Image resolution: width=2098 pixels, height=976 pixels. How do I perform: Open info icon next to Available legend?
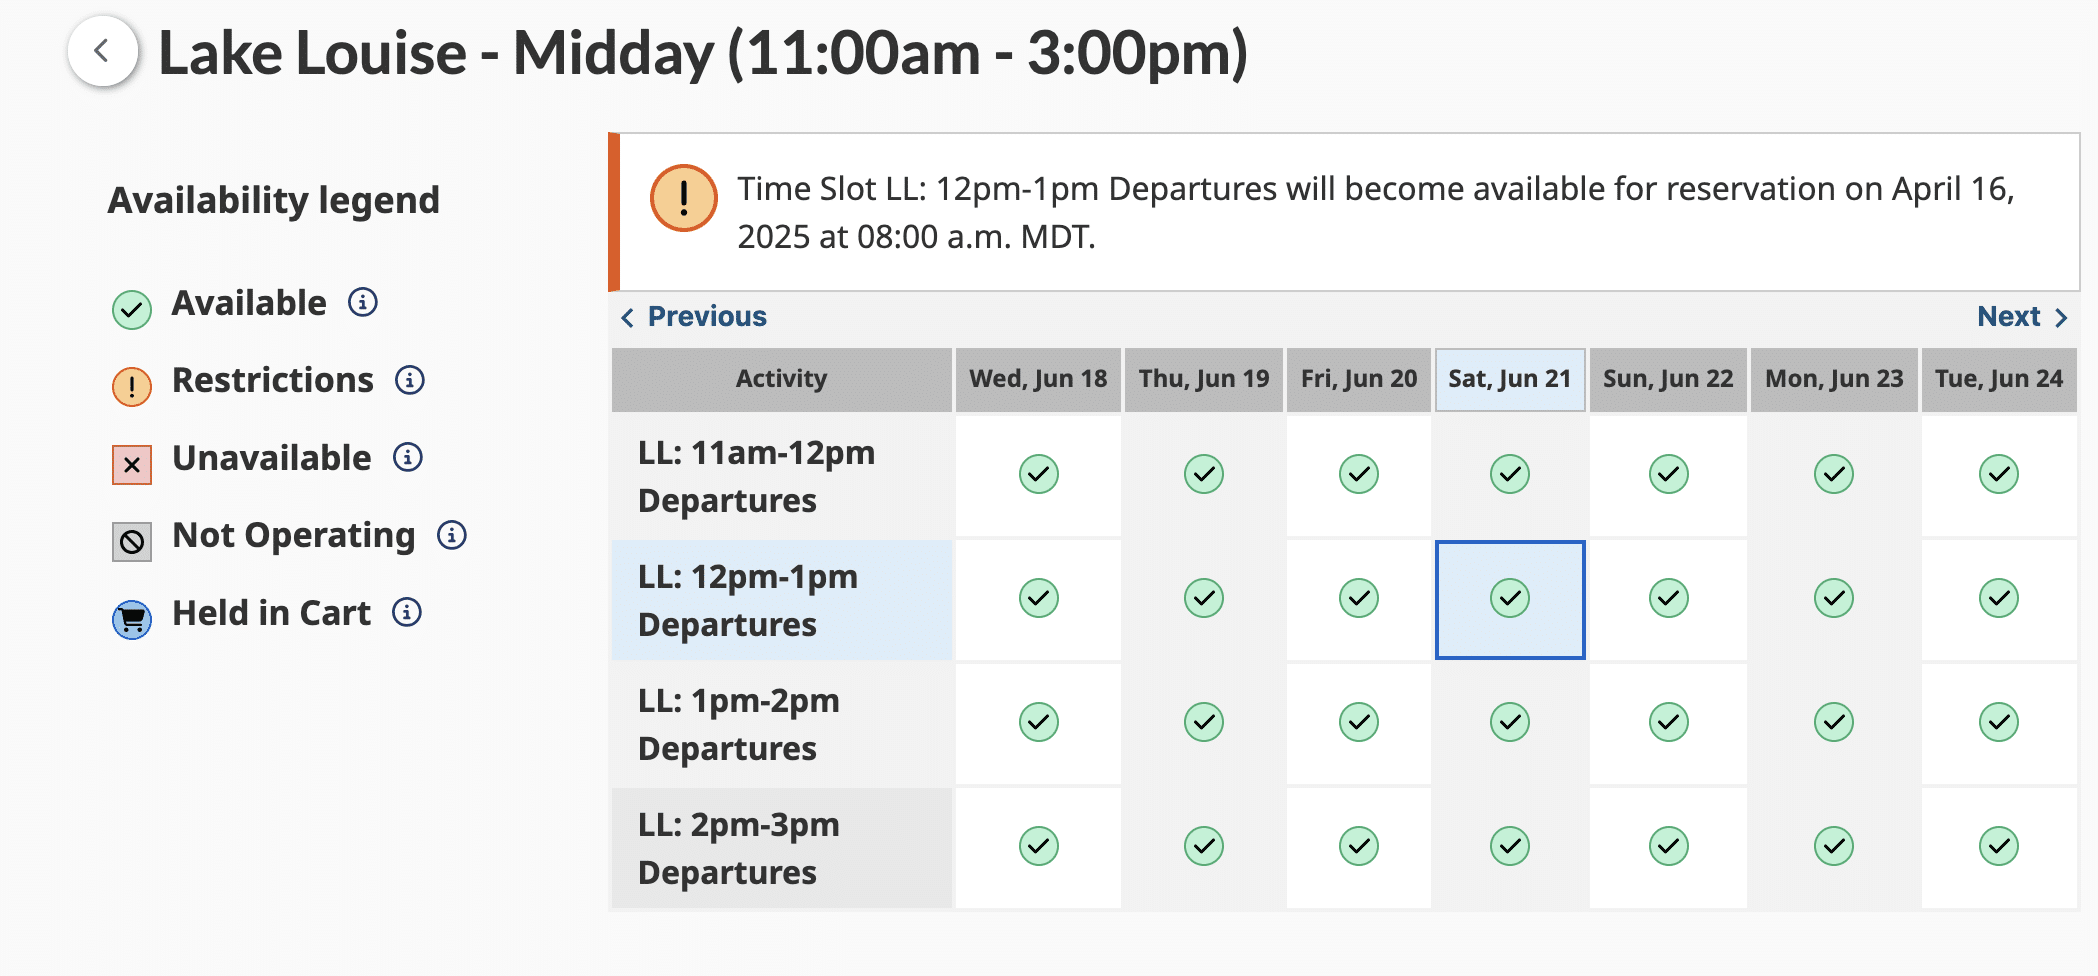363,302
